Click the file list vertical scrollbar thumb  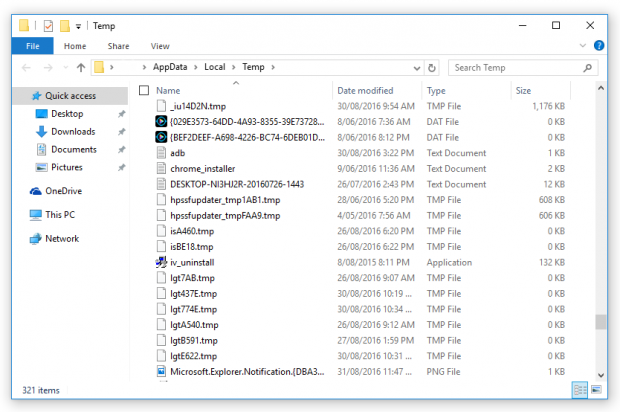click(x=601, y=322)
